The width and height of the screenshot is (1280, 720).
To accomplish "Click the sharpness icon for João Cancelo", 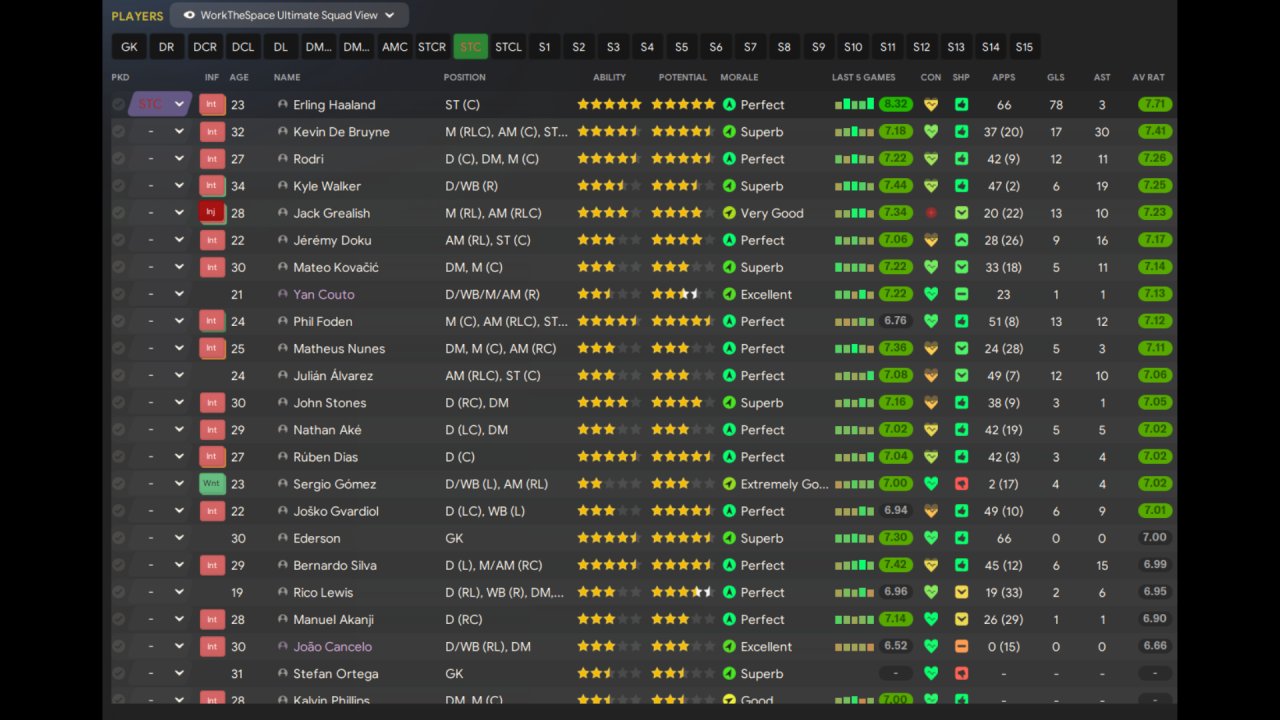I will (x=961, y=646).
